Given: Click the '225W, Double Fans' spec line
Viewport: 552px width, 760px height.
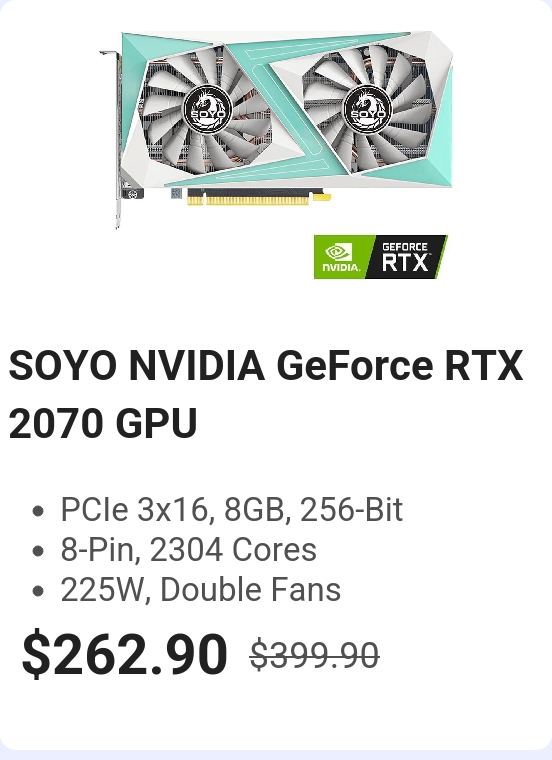Looking at the screenshot, I should 201,590.
